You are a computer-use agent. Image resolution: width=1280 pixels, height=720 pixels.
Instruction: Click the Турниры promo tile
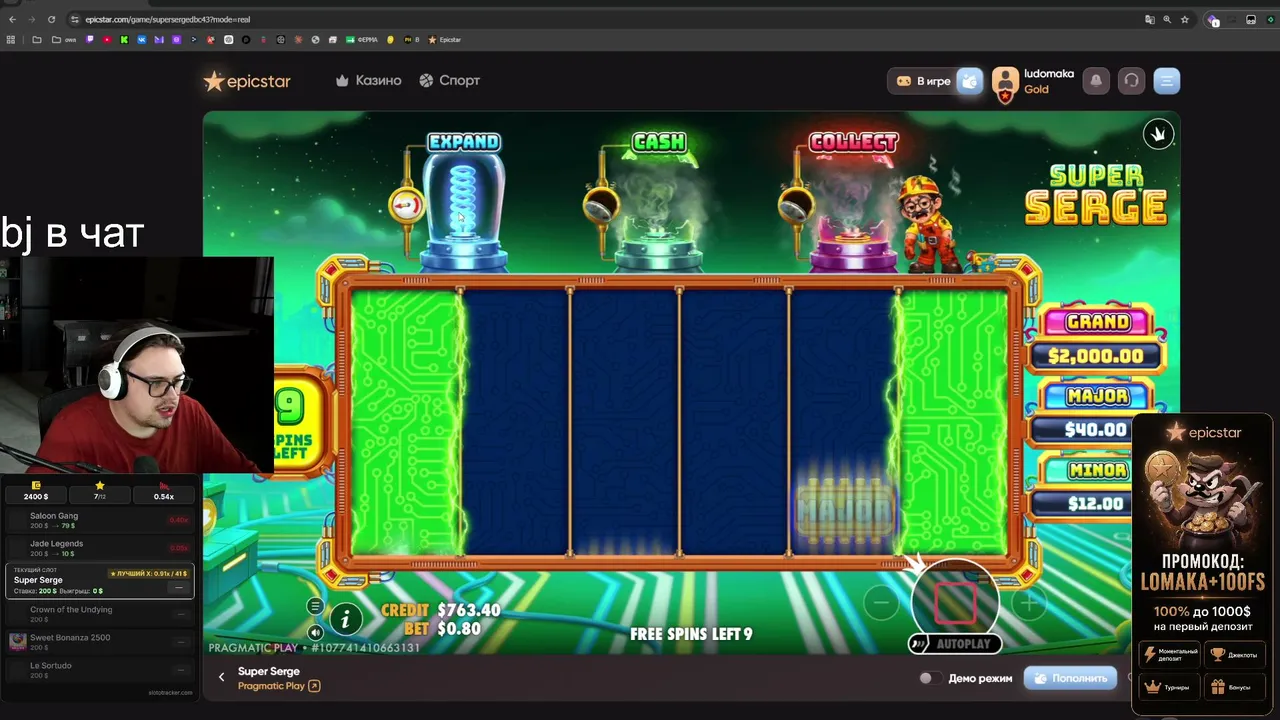click(x=1170, y=687)
